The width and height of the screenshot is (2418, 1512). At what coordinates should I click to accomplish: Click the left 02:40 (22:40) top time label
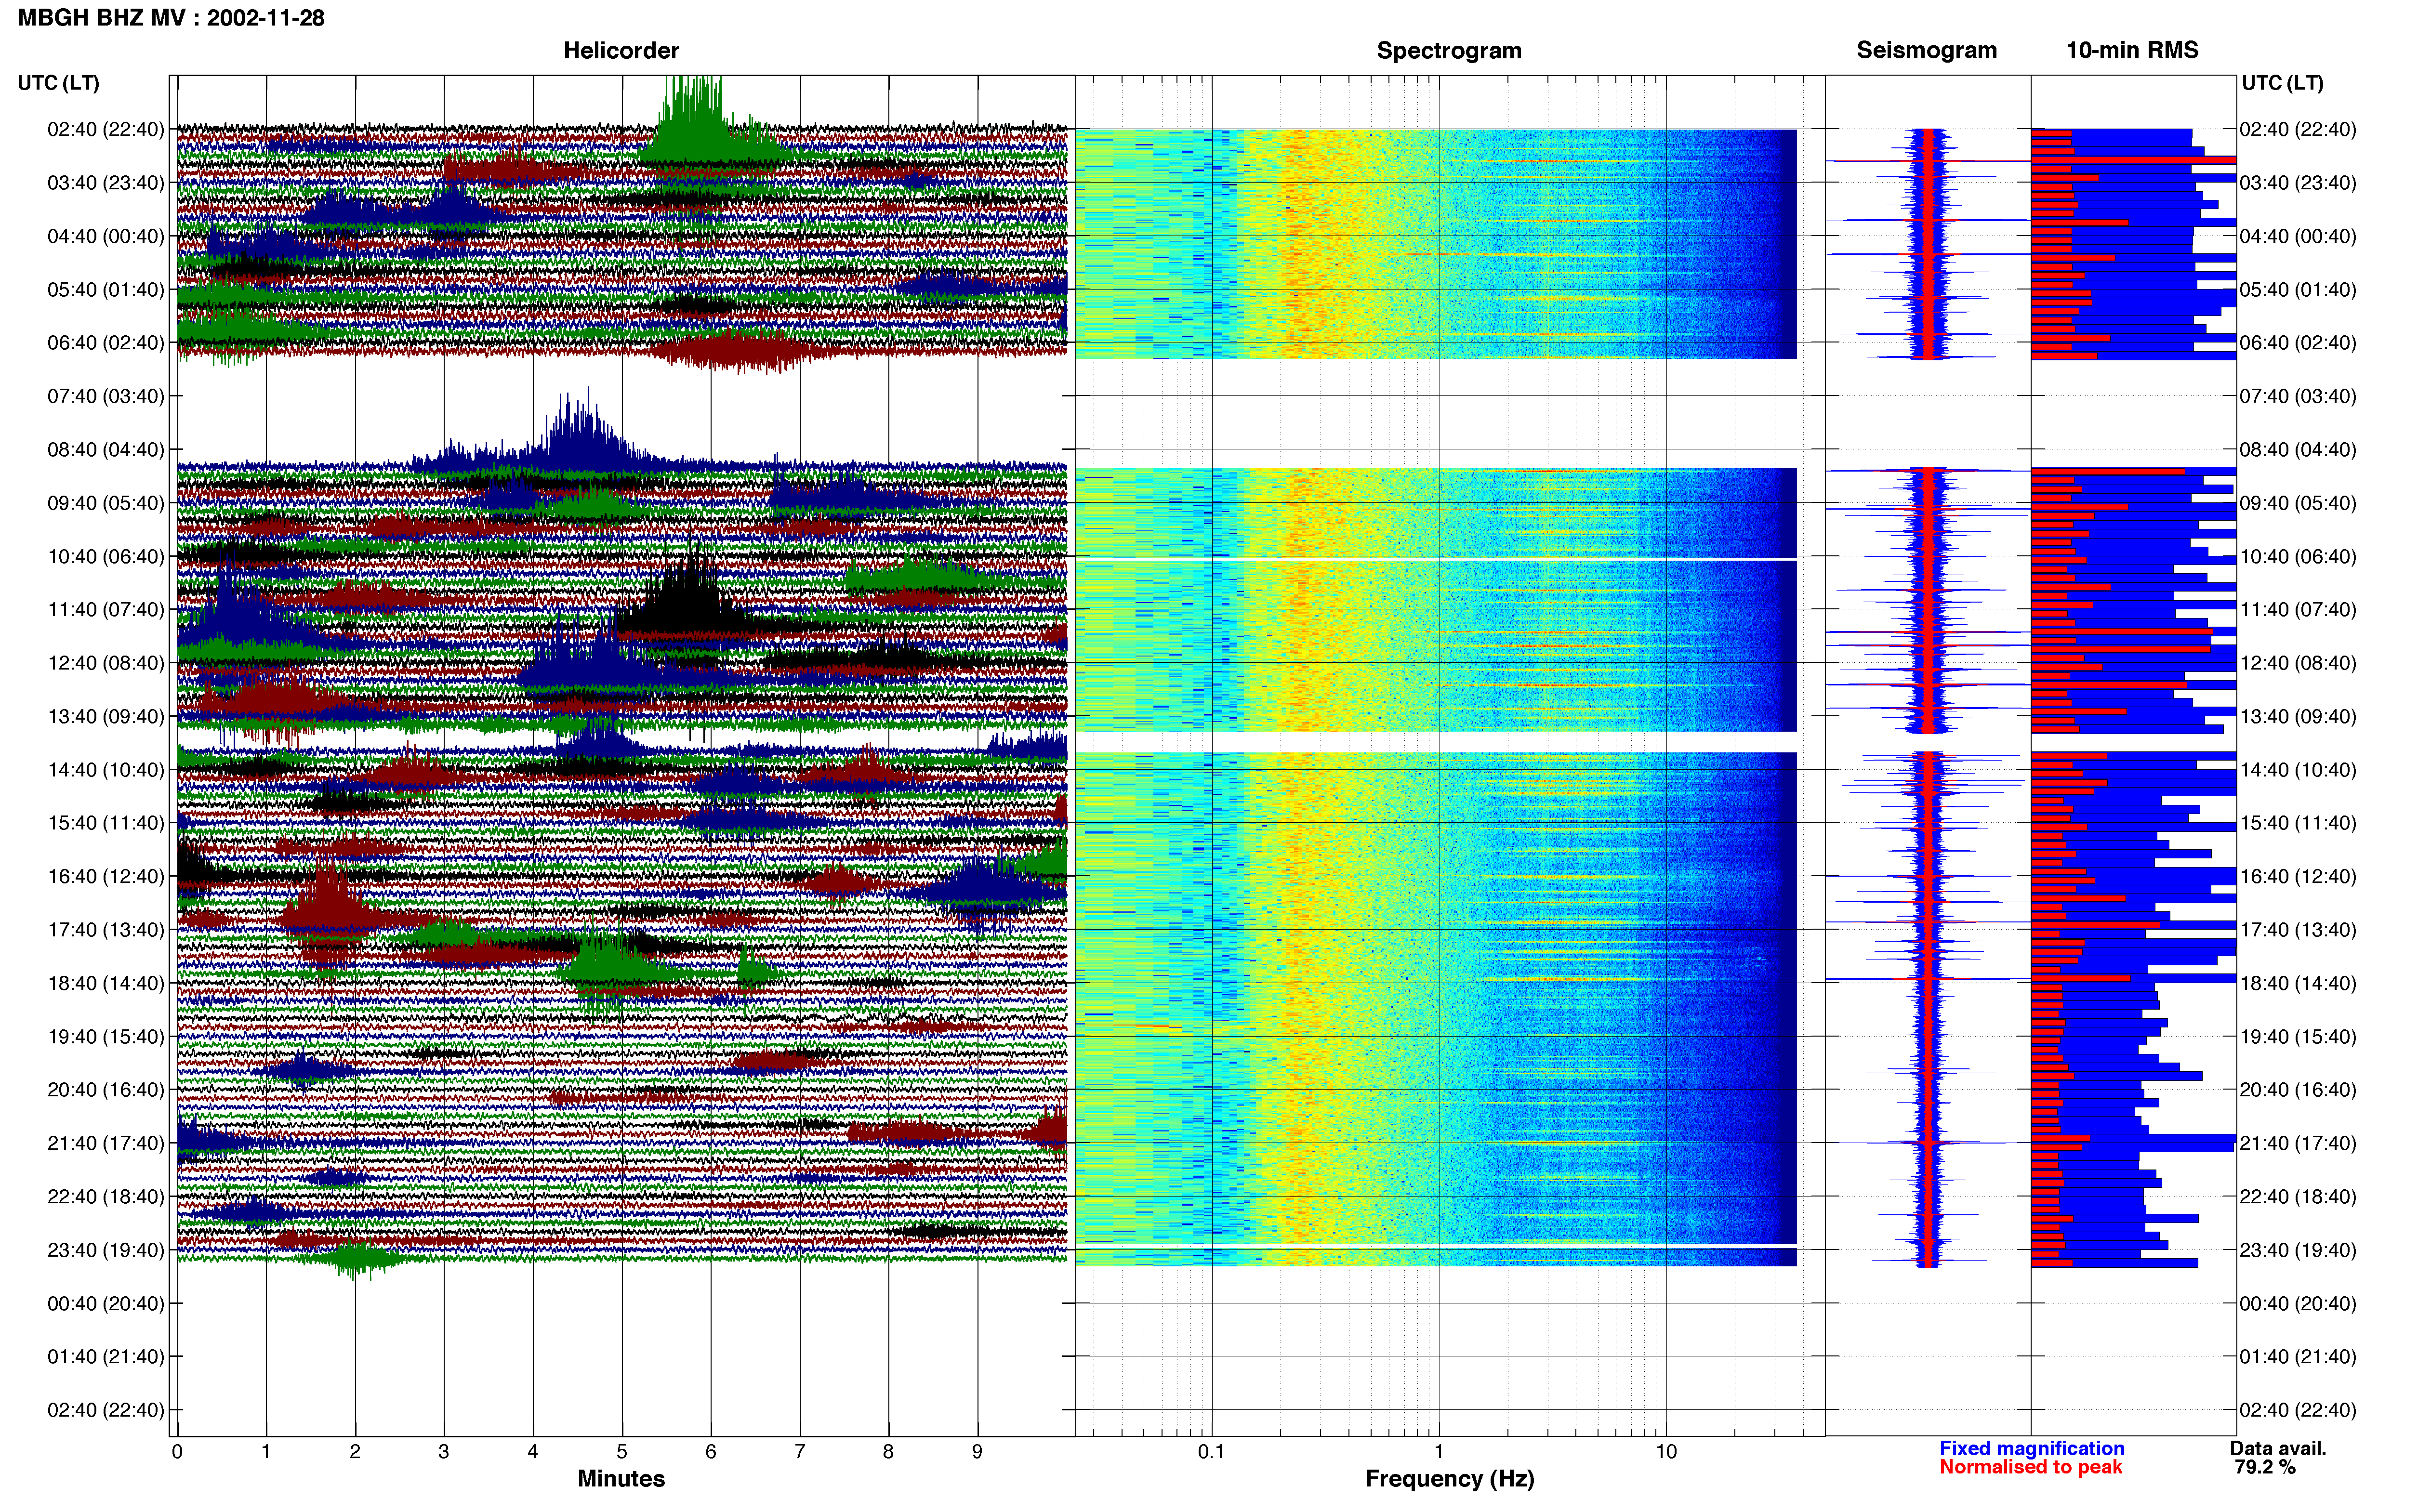point(106,129)
